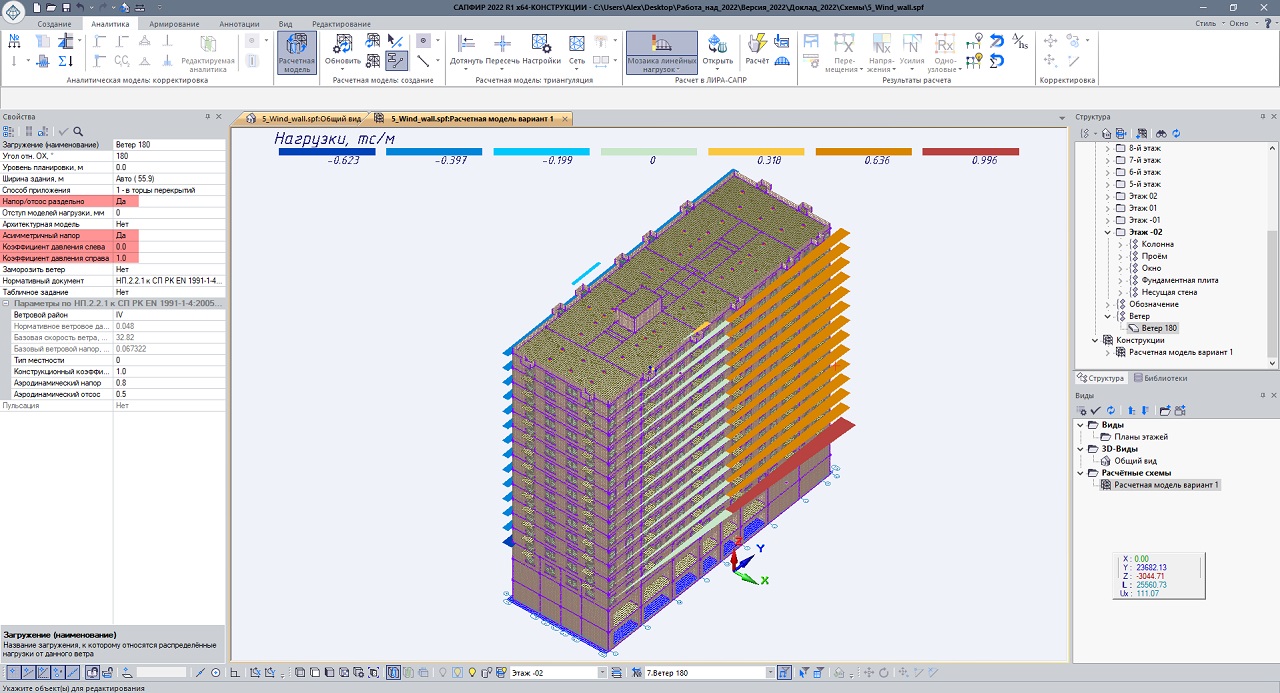This screenshot has width=1280, height=693.
Task: Toggle Мозаика линейных нагрузок display
Action: (x=661, y=52)
